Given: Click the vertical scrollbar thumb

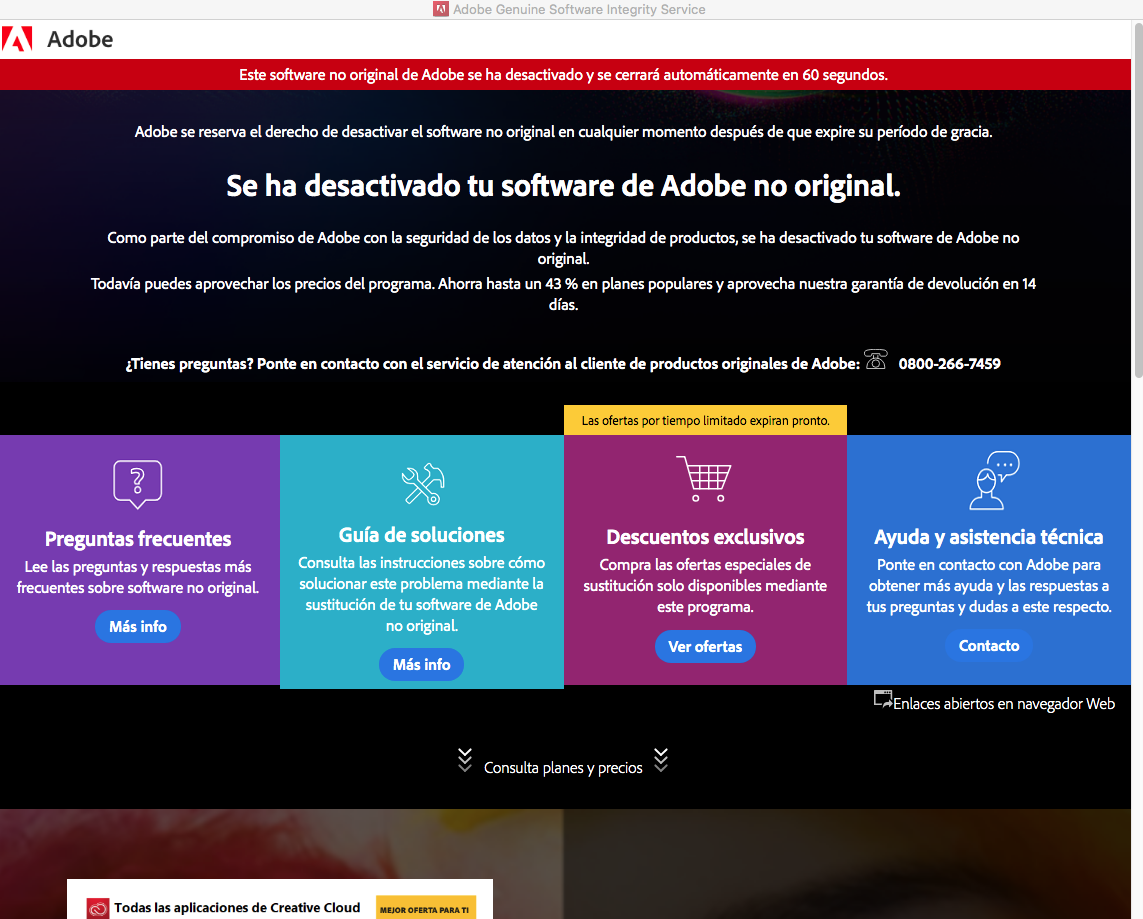Looking at the screenshot, I should (x=1138, y=200).
